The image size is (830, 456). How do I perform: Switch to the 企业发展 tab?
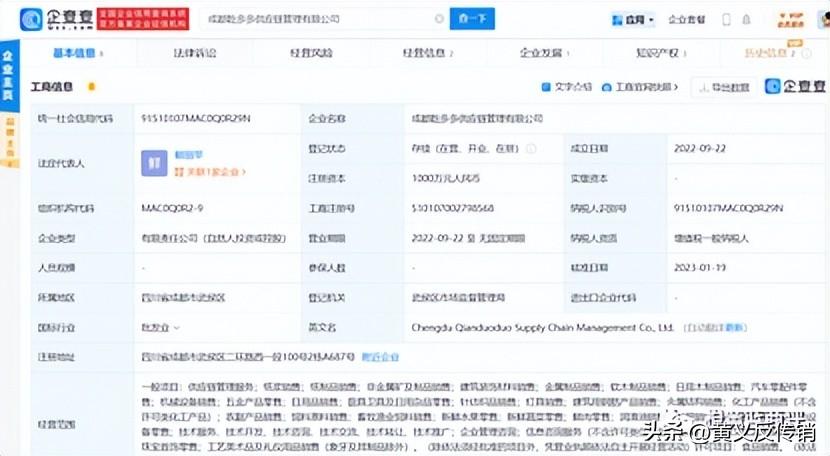pyautogui.click(x=544, y=53)
